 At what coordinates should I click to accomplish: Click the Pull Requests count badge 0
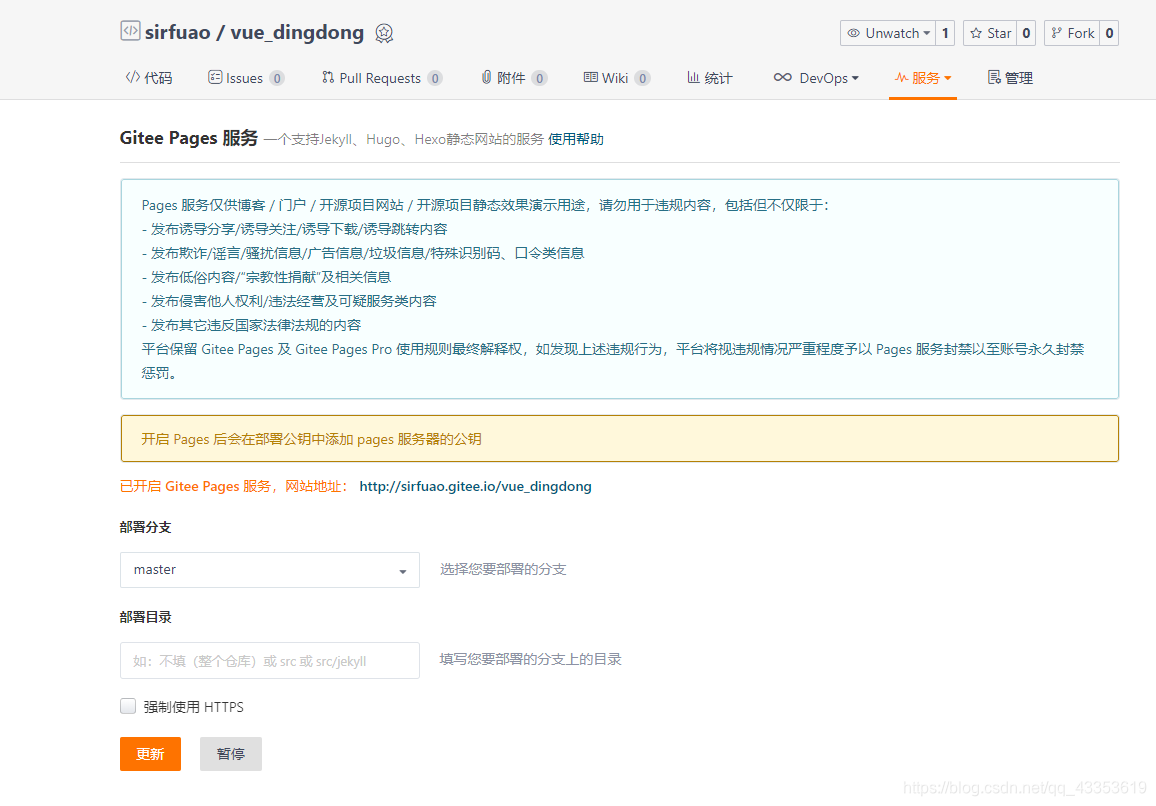pyautogui.click(x=435, y=78)
